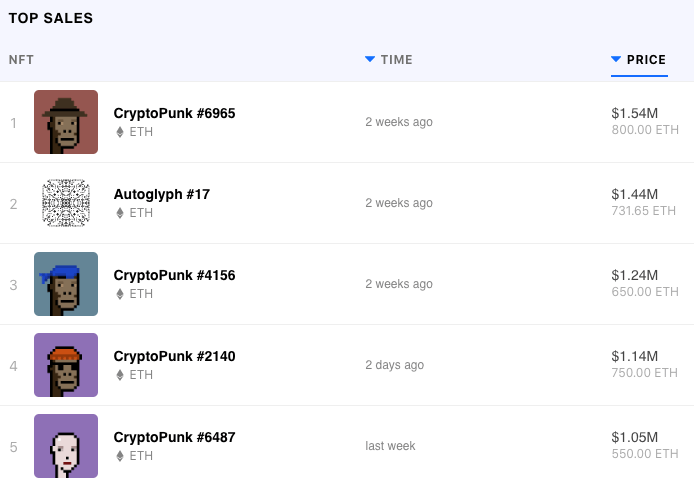Click the ETH icon under CryptoPunk #6487
The image size is (694, 478).
tap(120, 456)
